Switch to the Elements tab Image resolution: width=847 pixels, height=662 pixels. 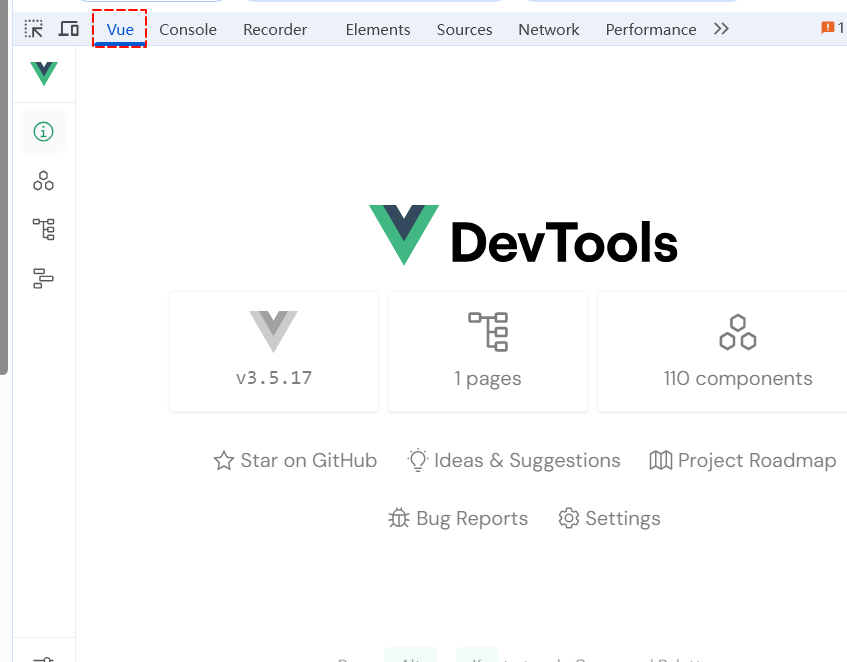[378, 29]
